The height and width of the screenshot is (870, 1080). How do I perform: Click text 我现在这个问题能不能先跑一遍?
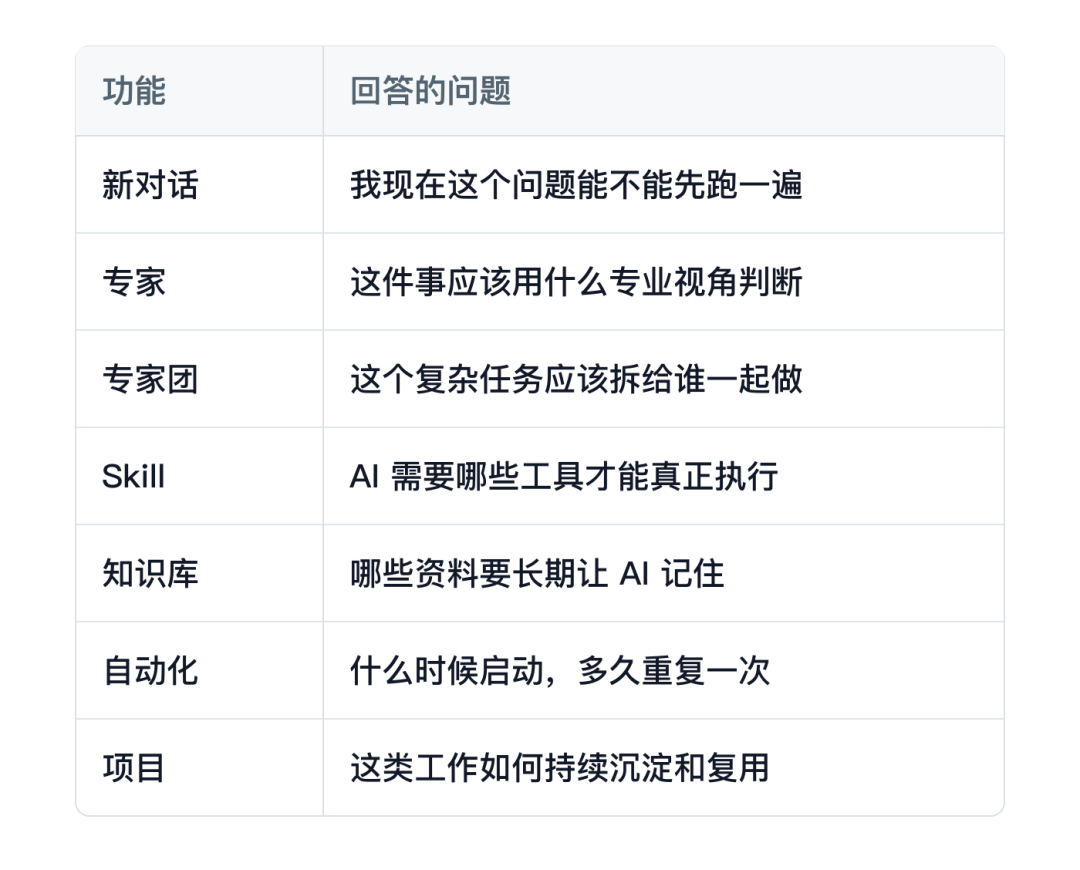(576, 185)
